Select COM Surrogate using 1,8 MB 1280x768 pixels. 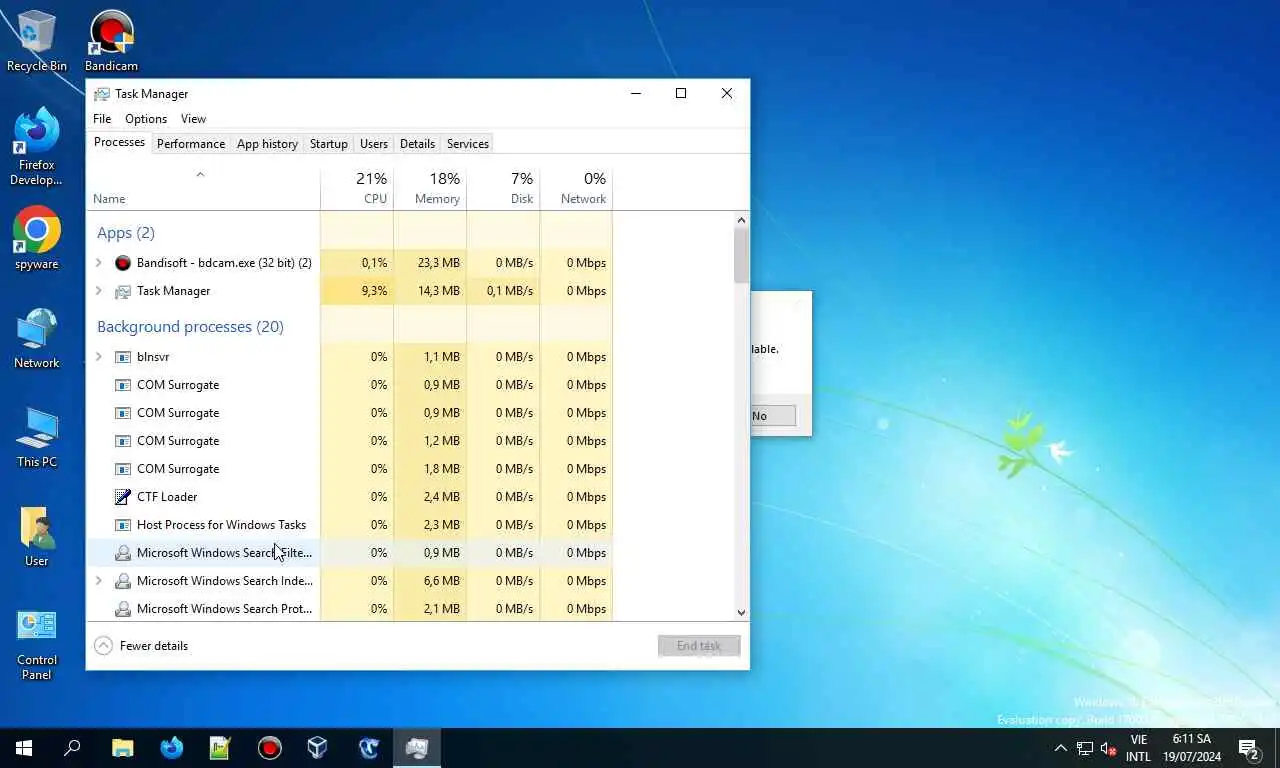pos(350,469)
